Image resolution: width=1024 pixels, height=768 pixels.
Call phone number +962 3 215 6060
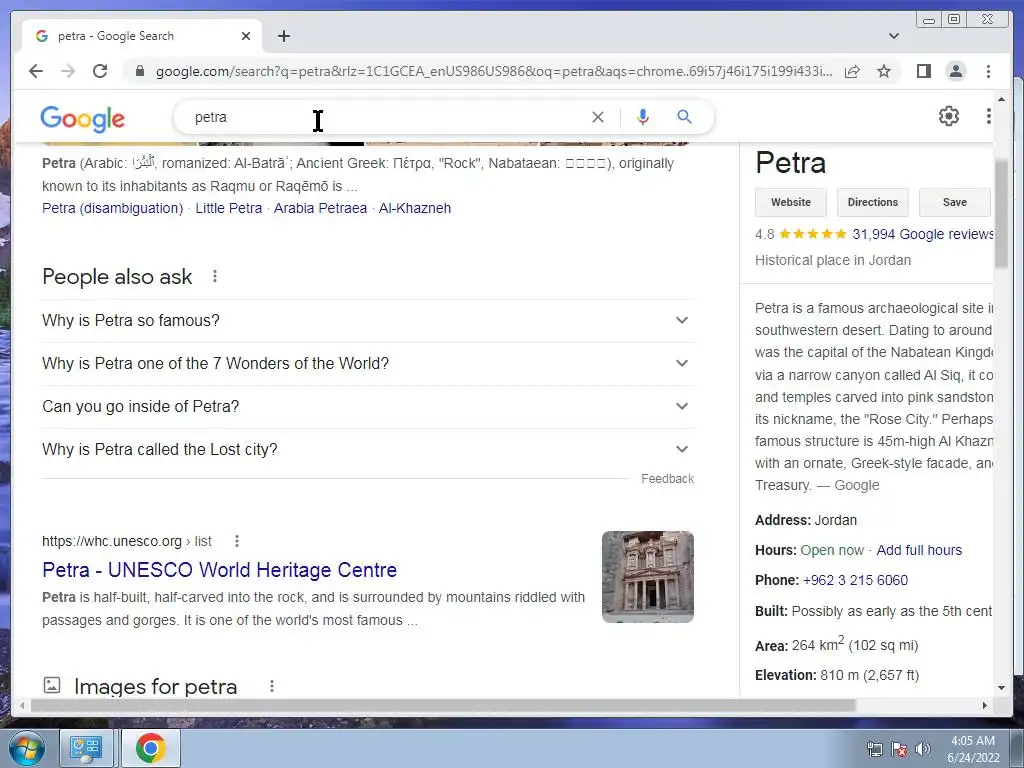point(855,581)
